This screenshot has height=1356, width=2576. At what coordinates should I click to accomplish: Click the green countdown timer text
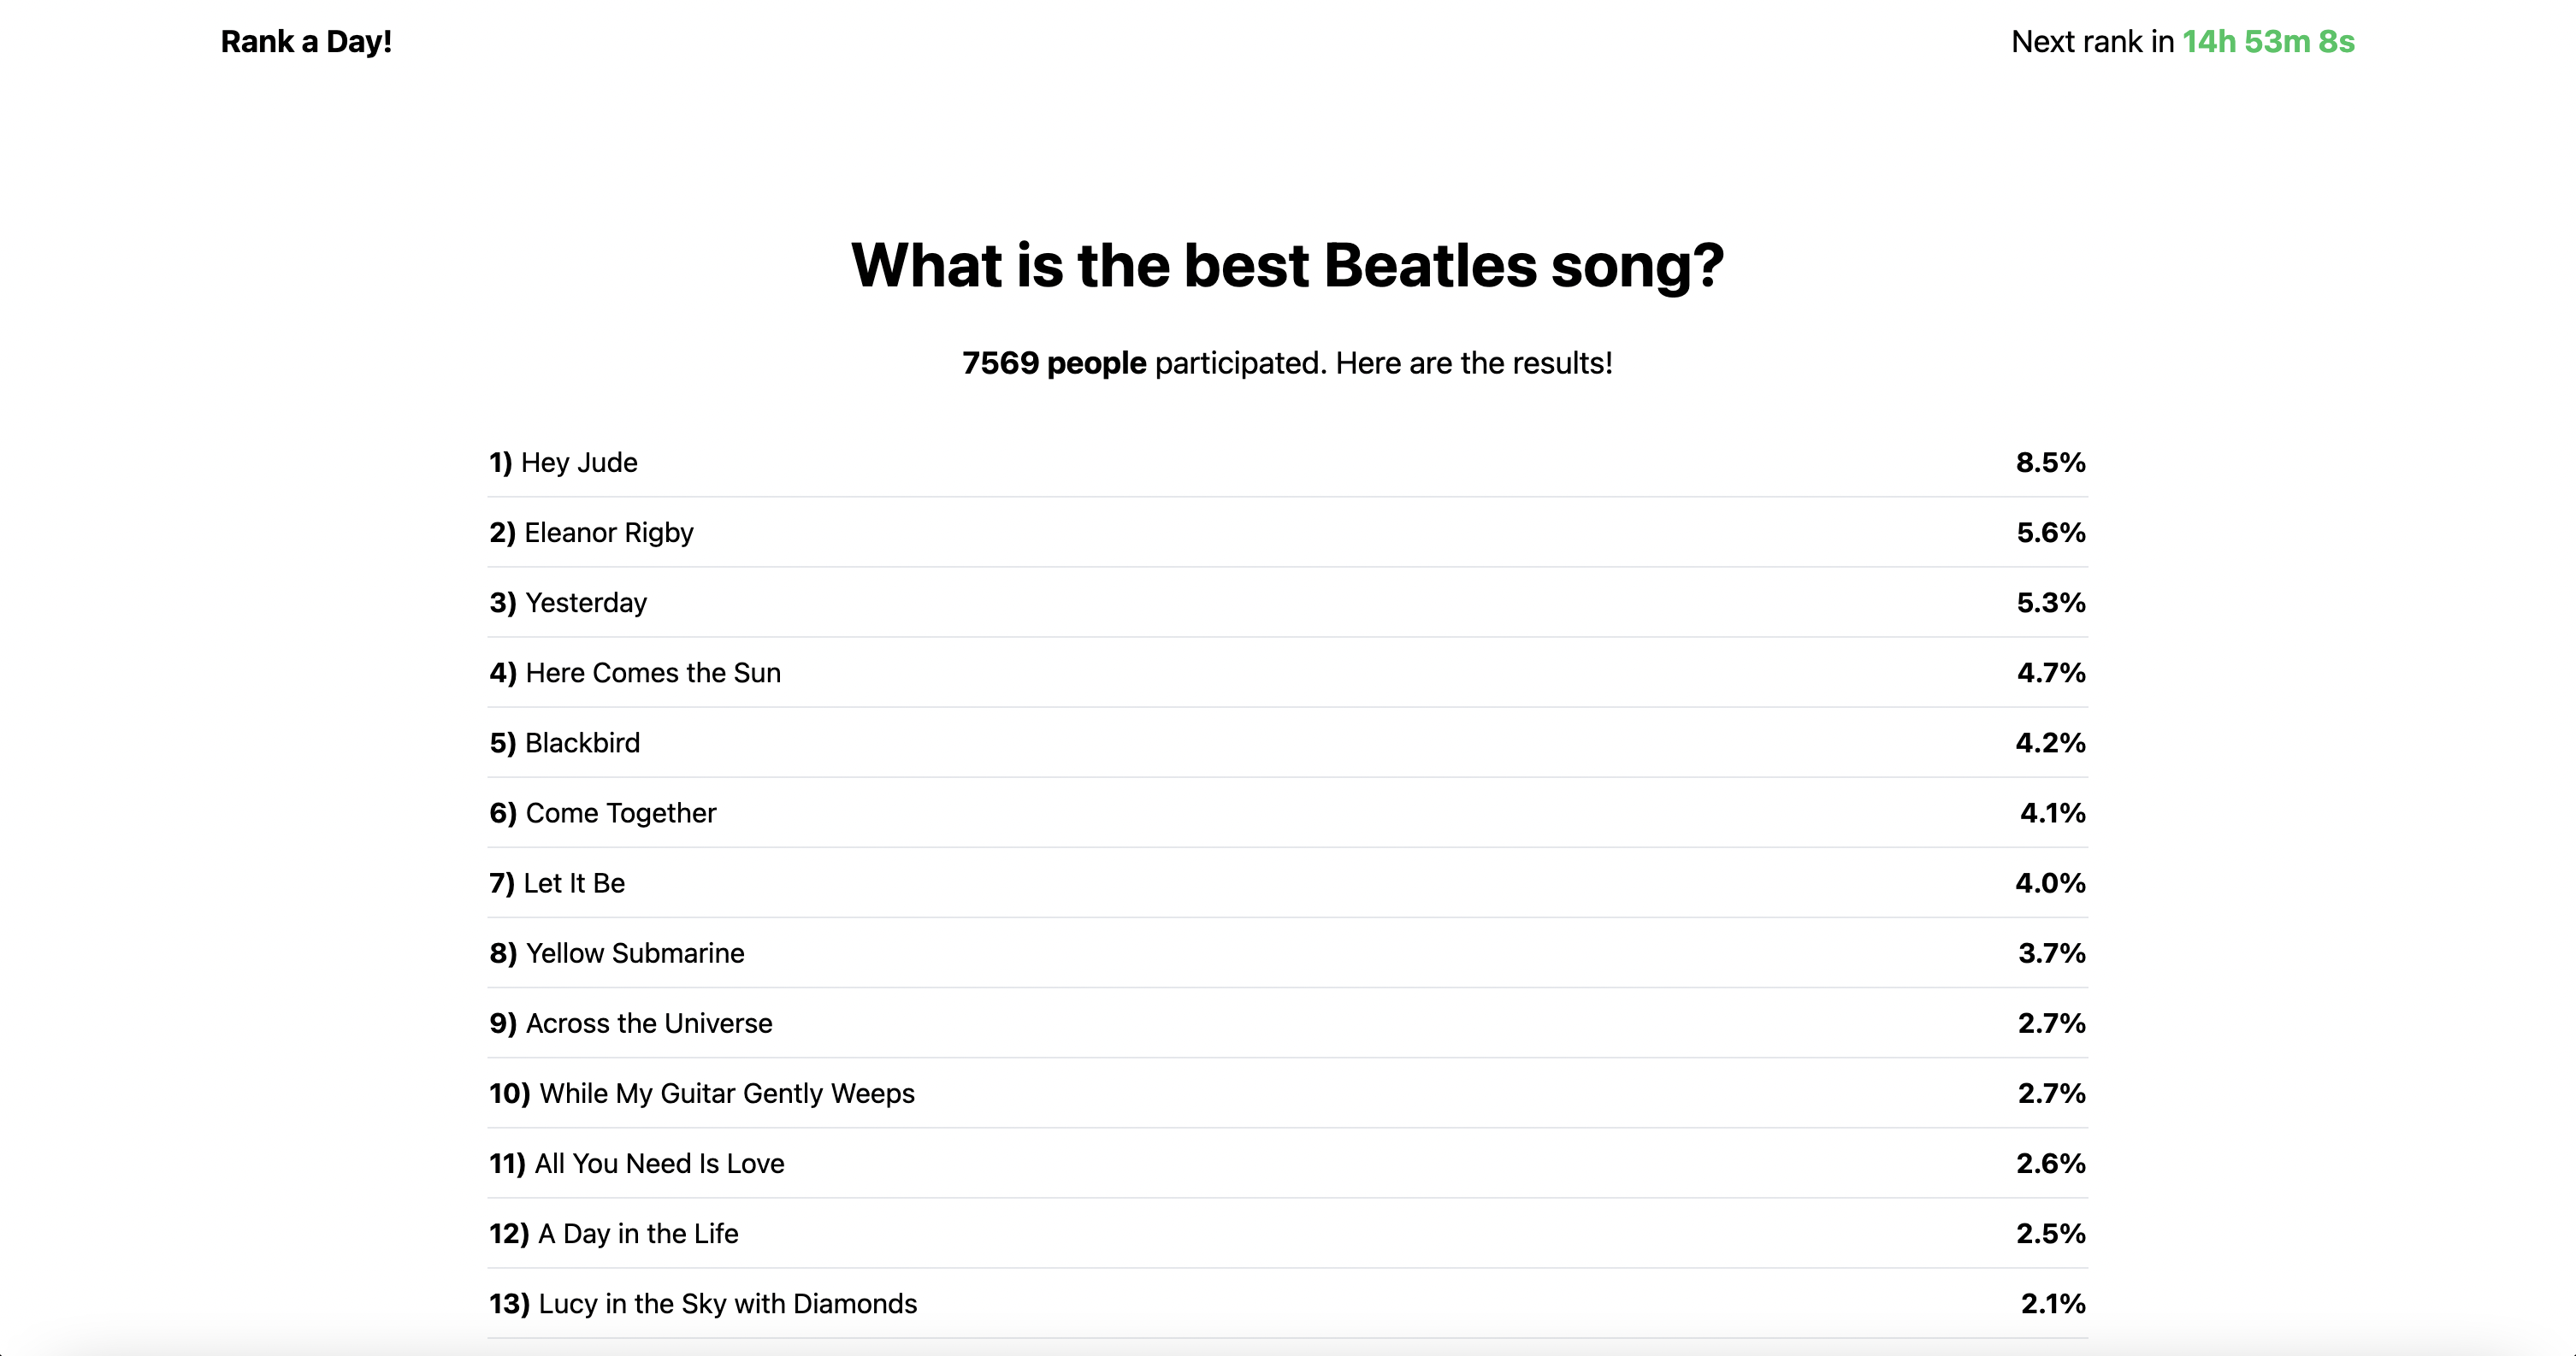[x=2268, y=42]
